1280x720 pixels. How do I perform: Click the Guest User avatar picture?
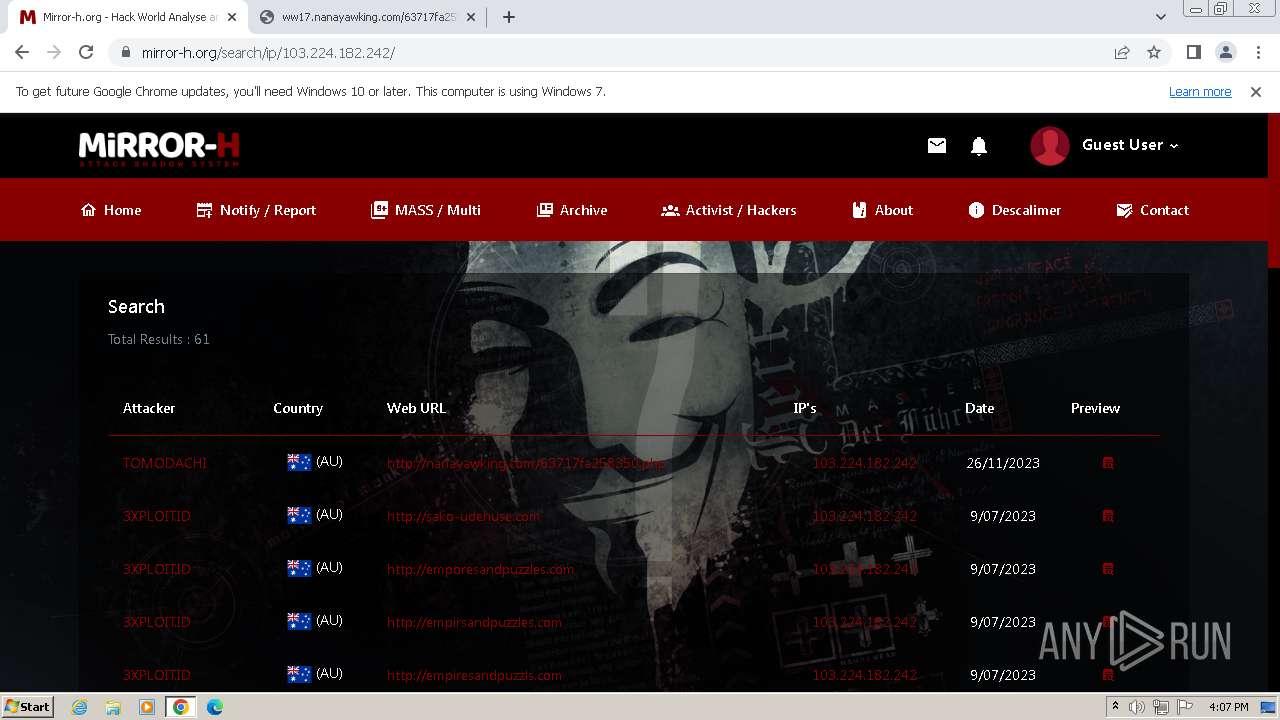[x=1050, y=146]
